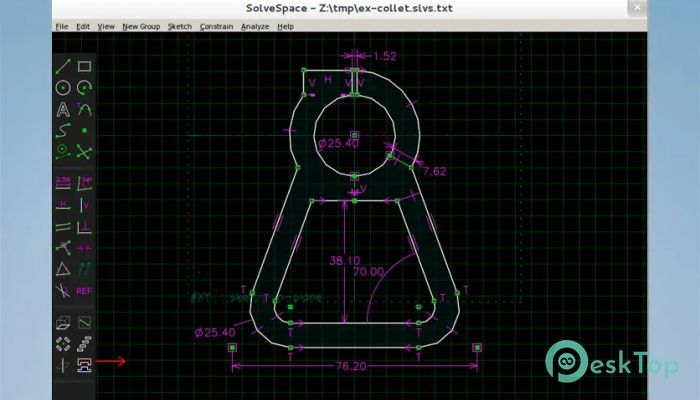Click the 3D box extrude group icon
The width and height of the screenshot is (700, 400).
[63, 322]
